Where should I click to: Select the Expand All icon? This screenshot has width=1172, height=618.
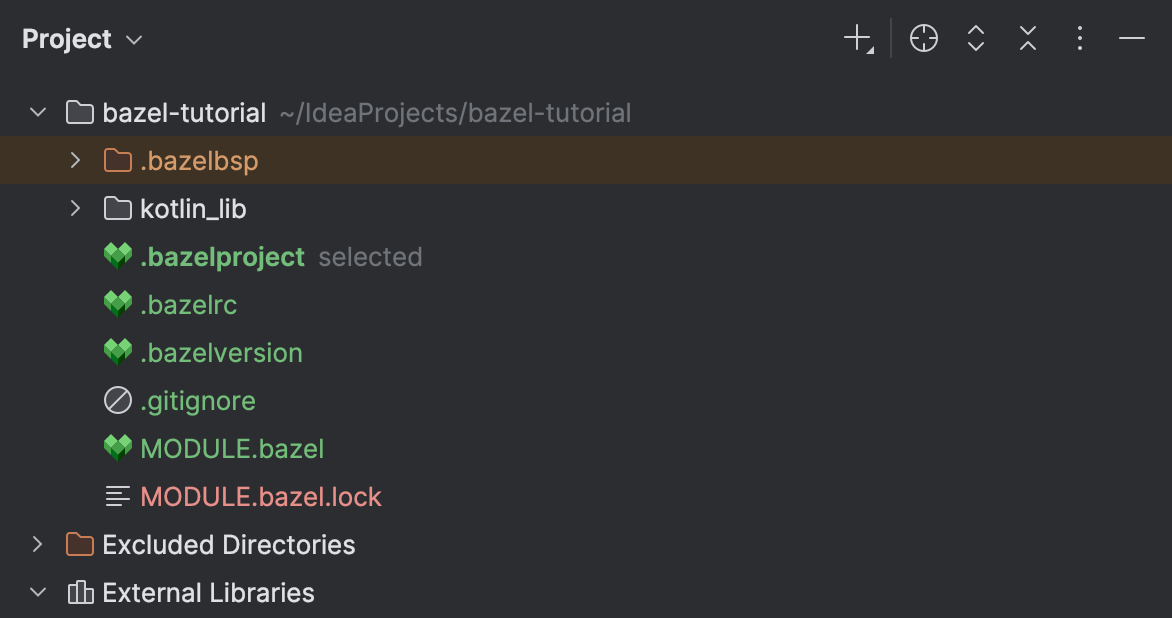pyautogui.click(x=975, y=38)
